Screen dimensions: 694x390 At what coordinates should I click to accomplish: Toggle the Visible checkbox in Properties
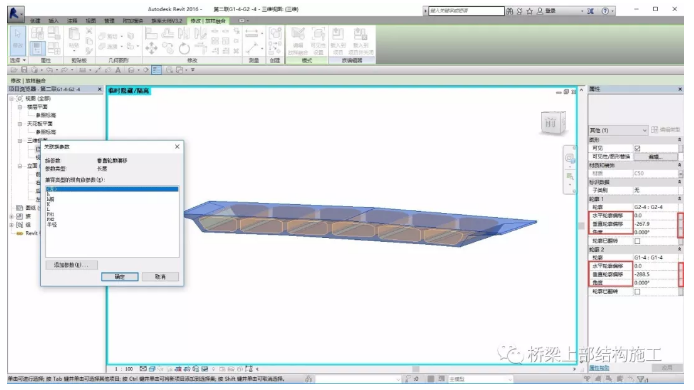point(637,148)
